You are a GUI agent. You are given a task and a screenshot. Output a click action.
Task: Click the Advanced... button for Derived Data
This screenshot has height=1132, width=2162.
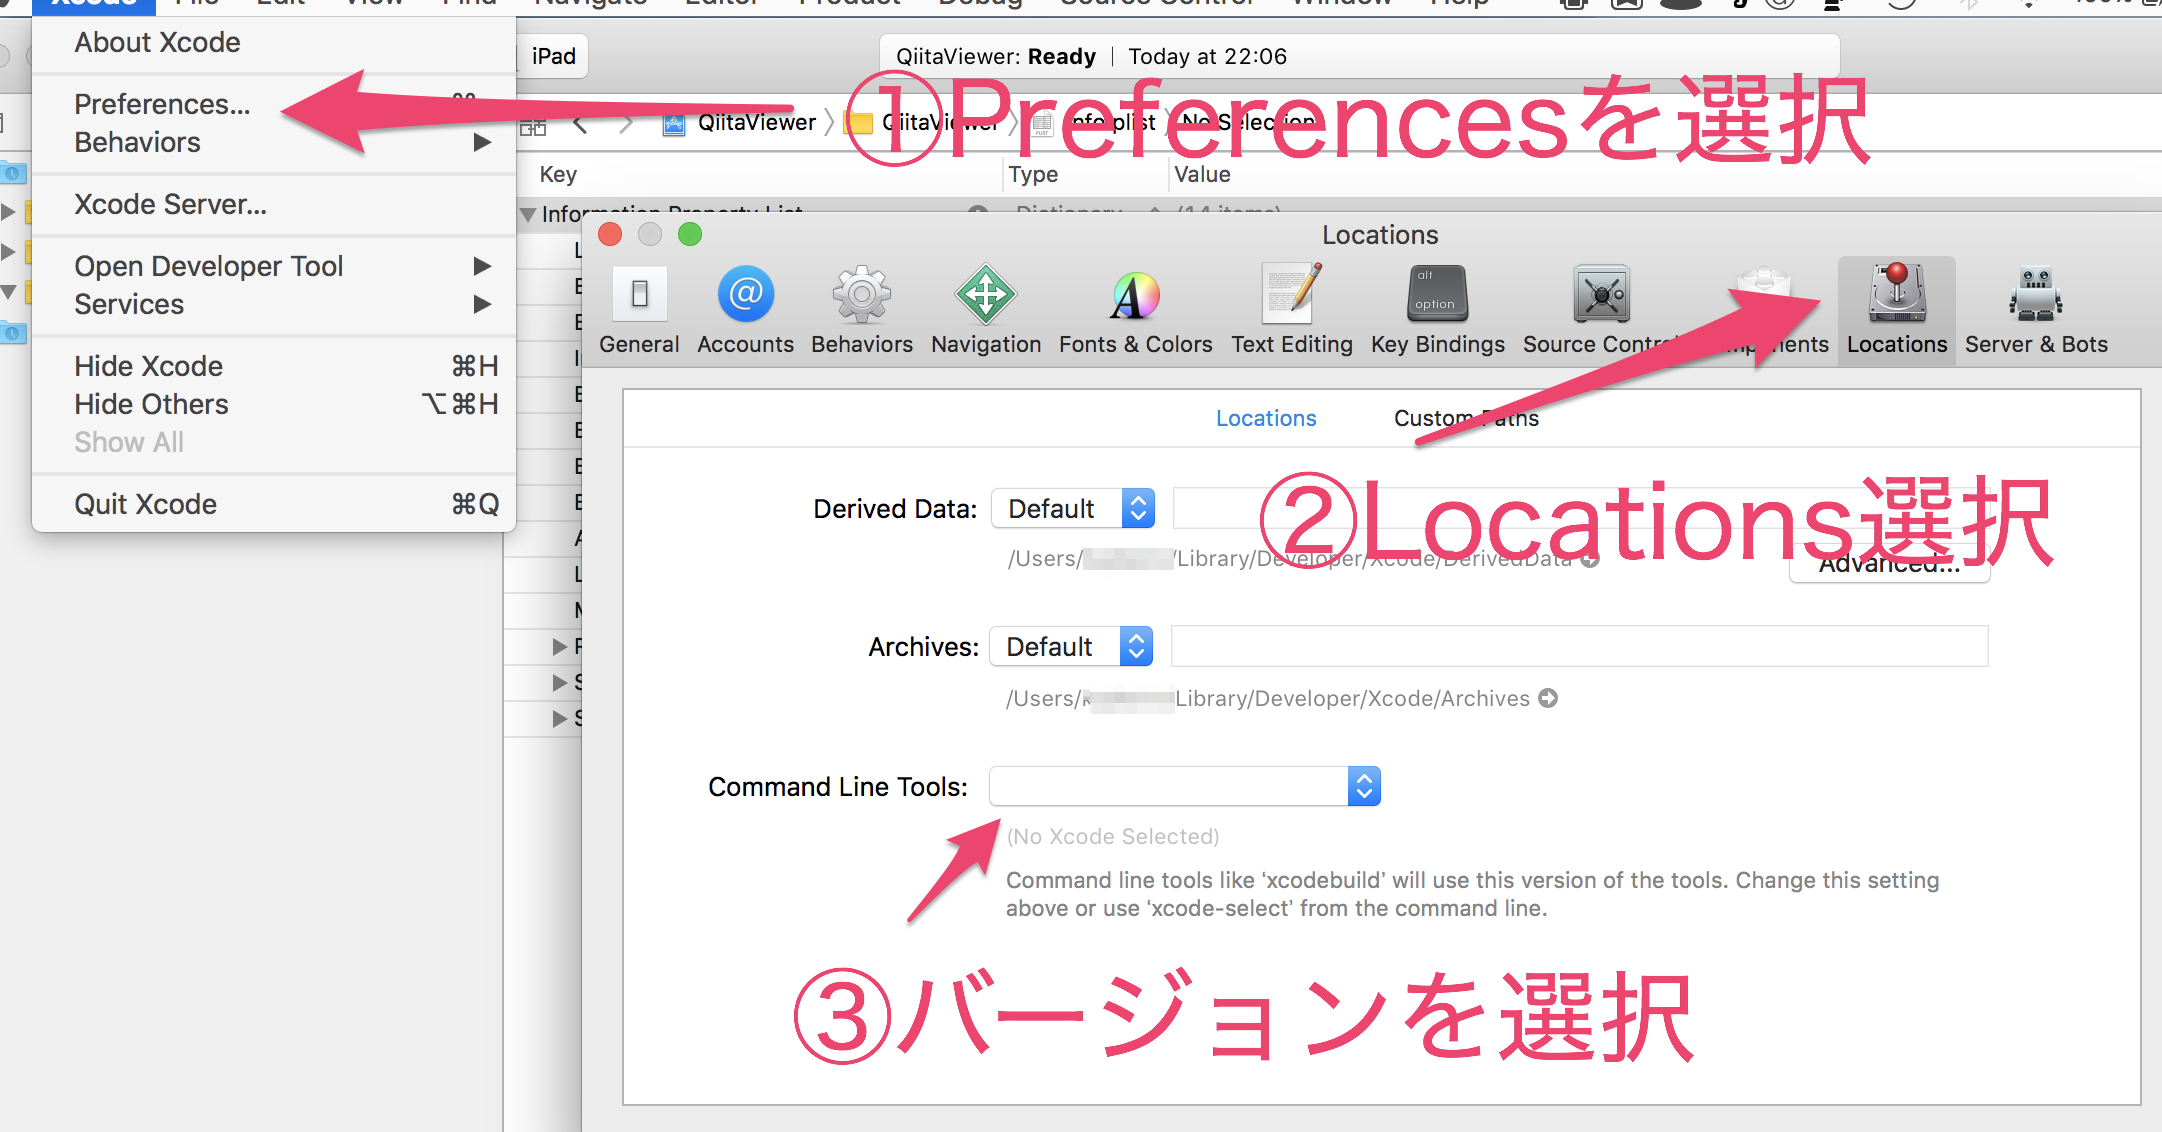click(x=1889, y=565)
